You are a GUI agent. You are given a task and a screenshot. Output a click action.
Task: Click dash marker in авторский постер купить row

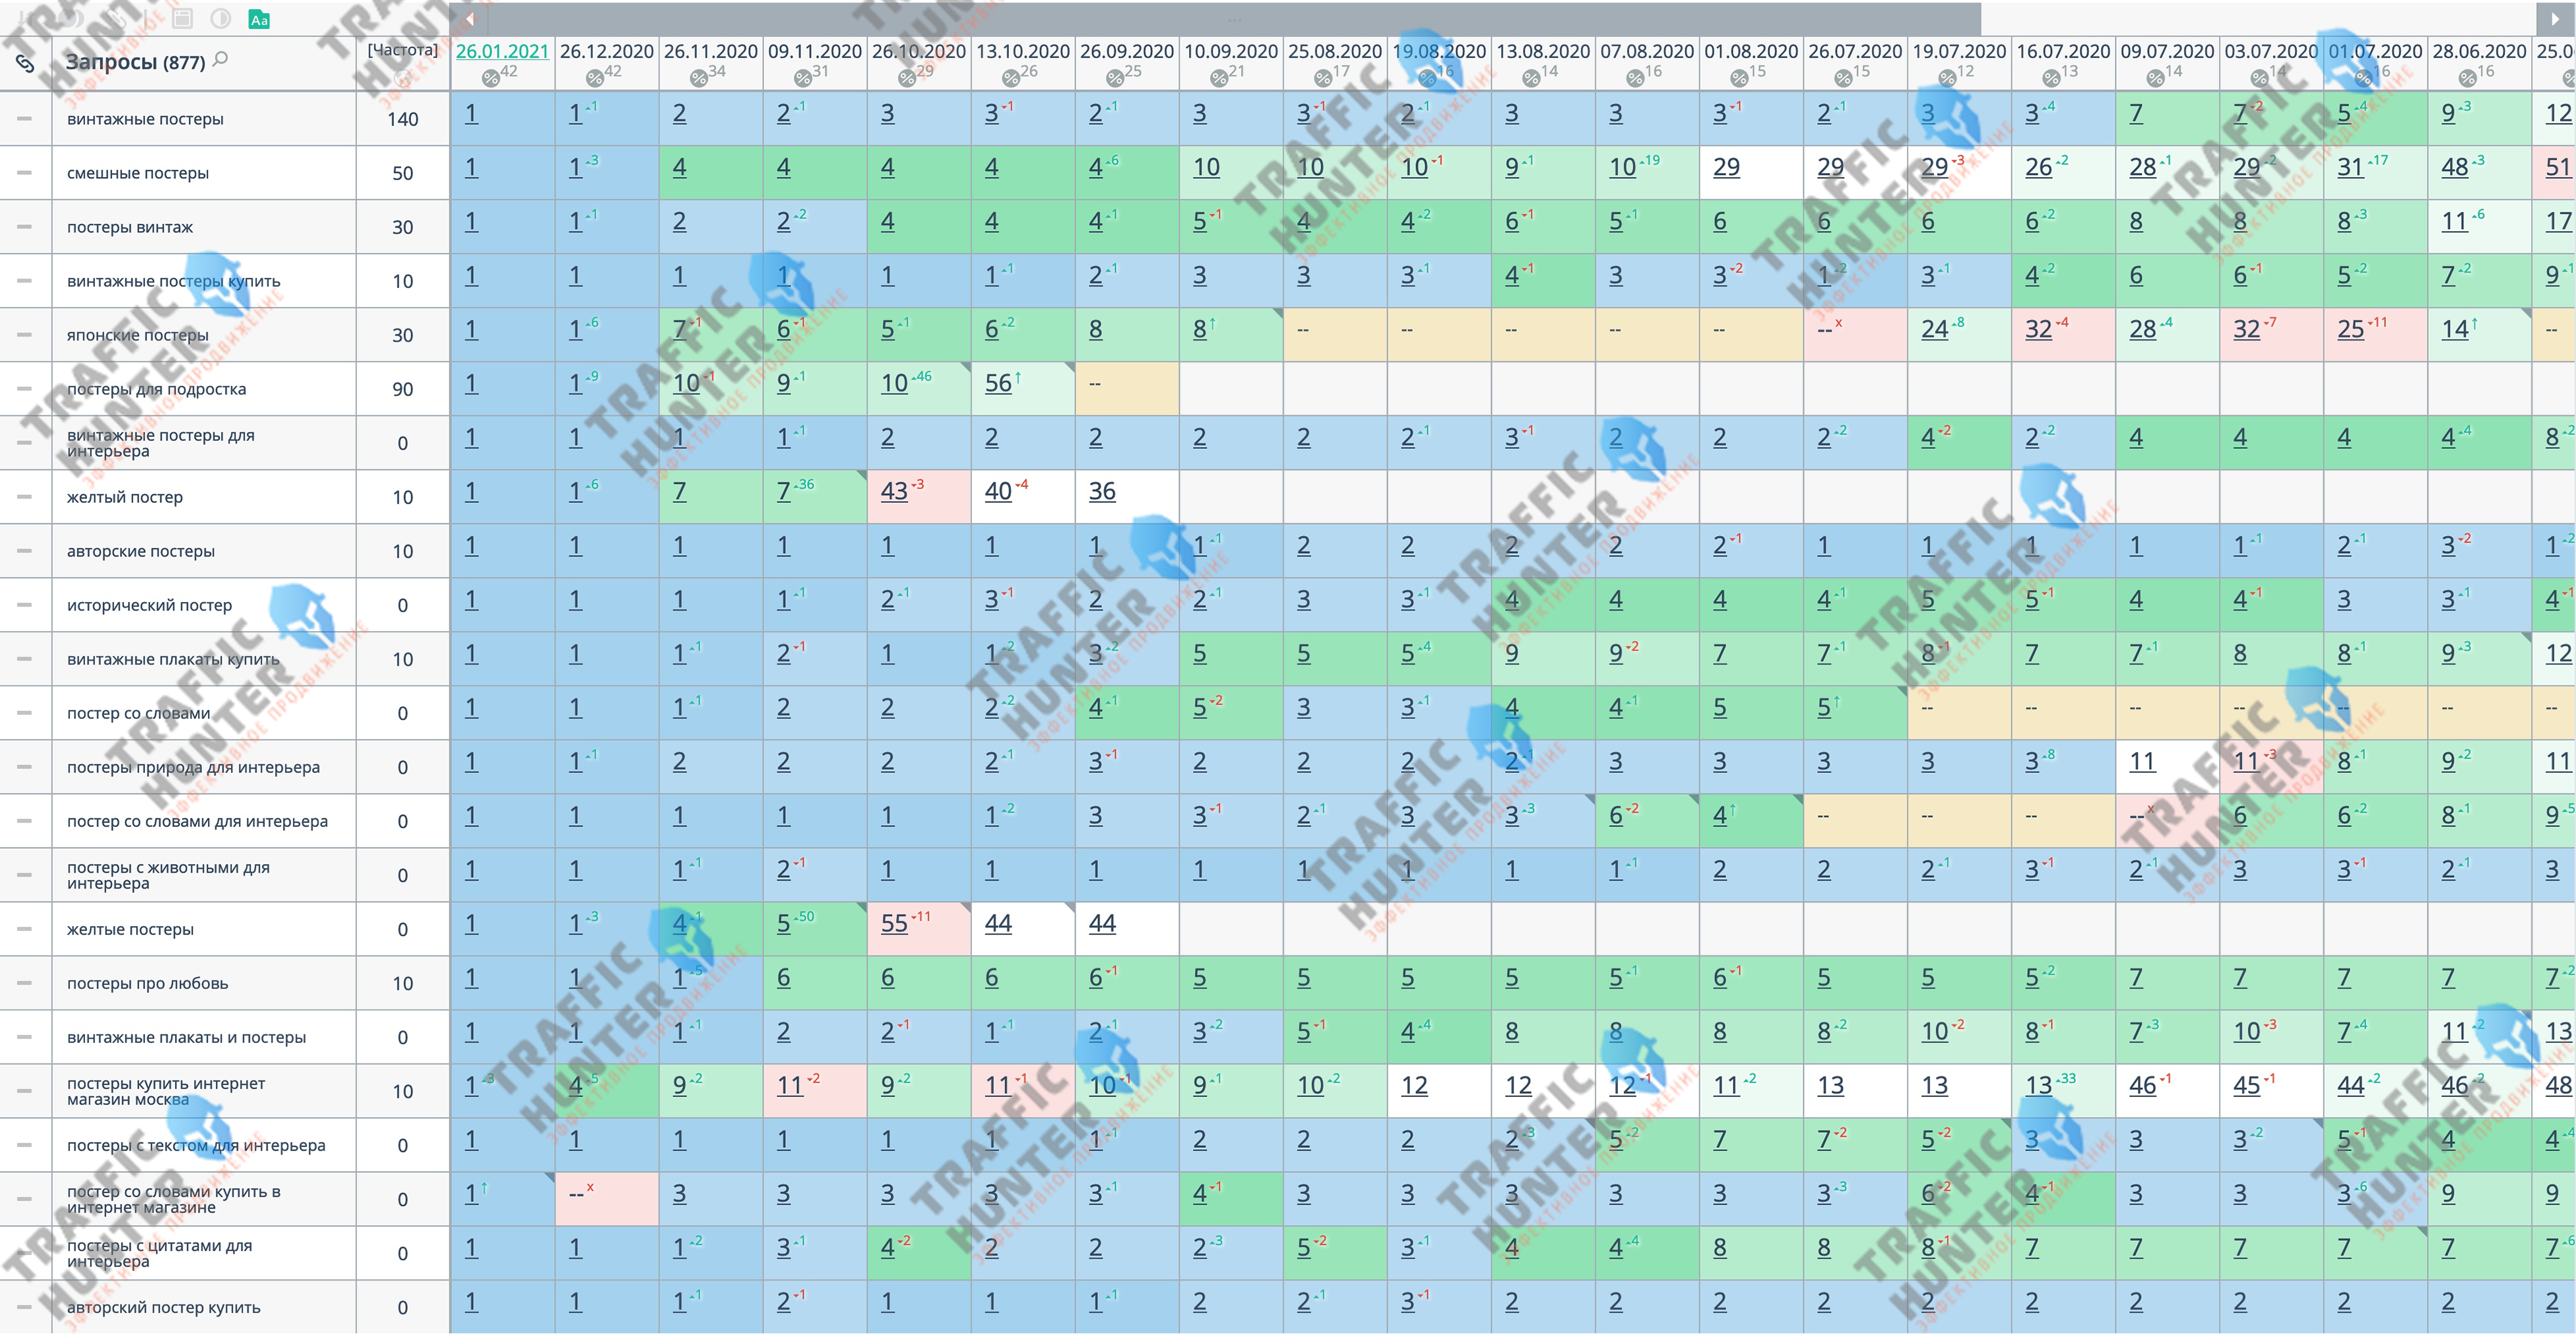pos(25,1307)
